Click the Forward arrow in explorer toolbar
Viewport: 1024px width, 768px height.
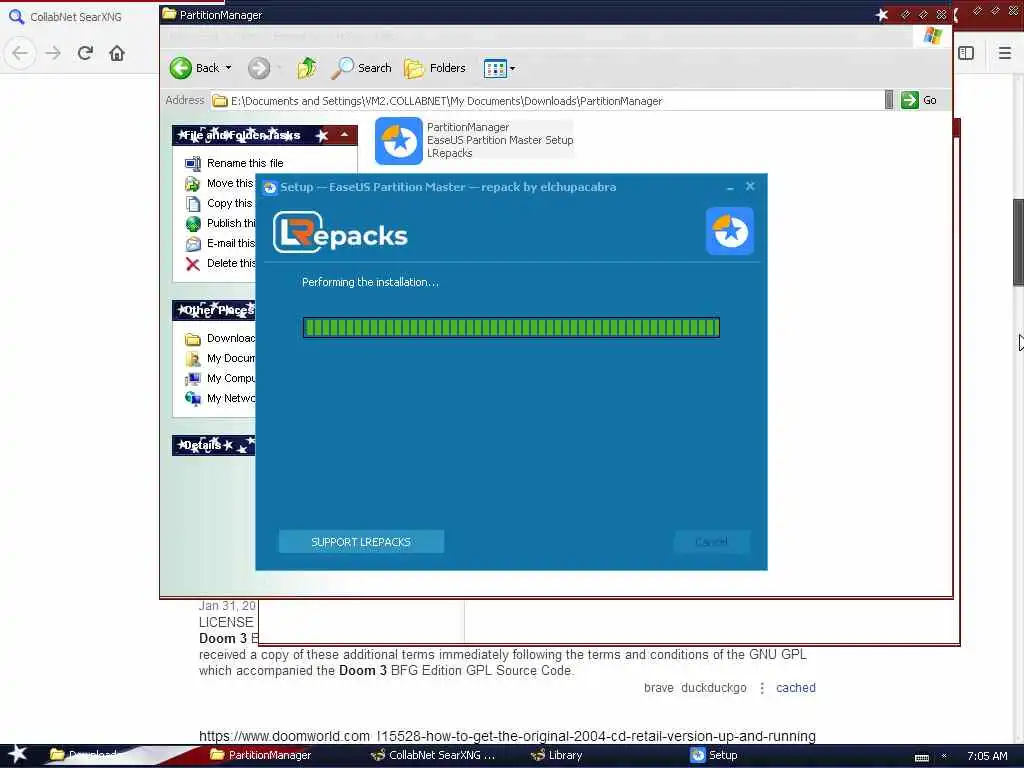pyautogui.click(x=259, y=68)
